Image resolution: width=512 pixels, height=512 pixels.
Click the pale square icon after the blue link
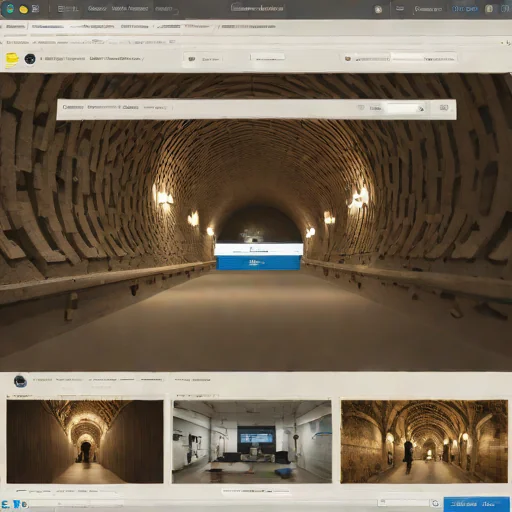[489, 9]
